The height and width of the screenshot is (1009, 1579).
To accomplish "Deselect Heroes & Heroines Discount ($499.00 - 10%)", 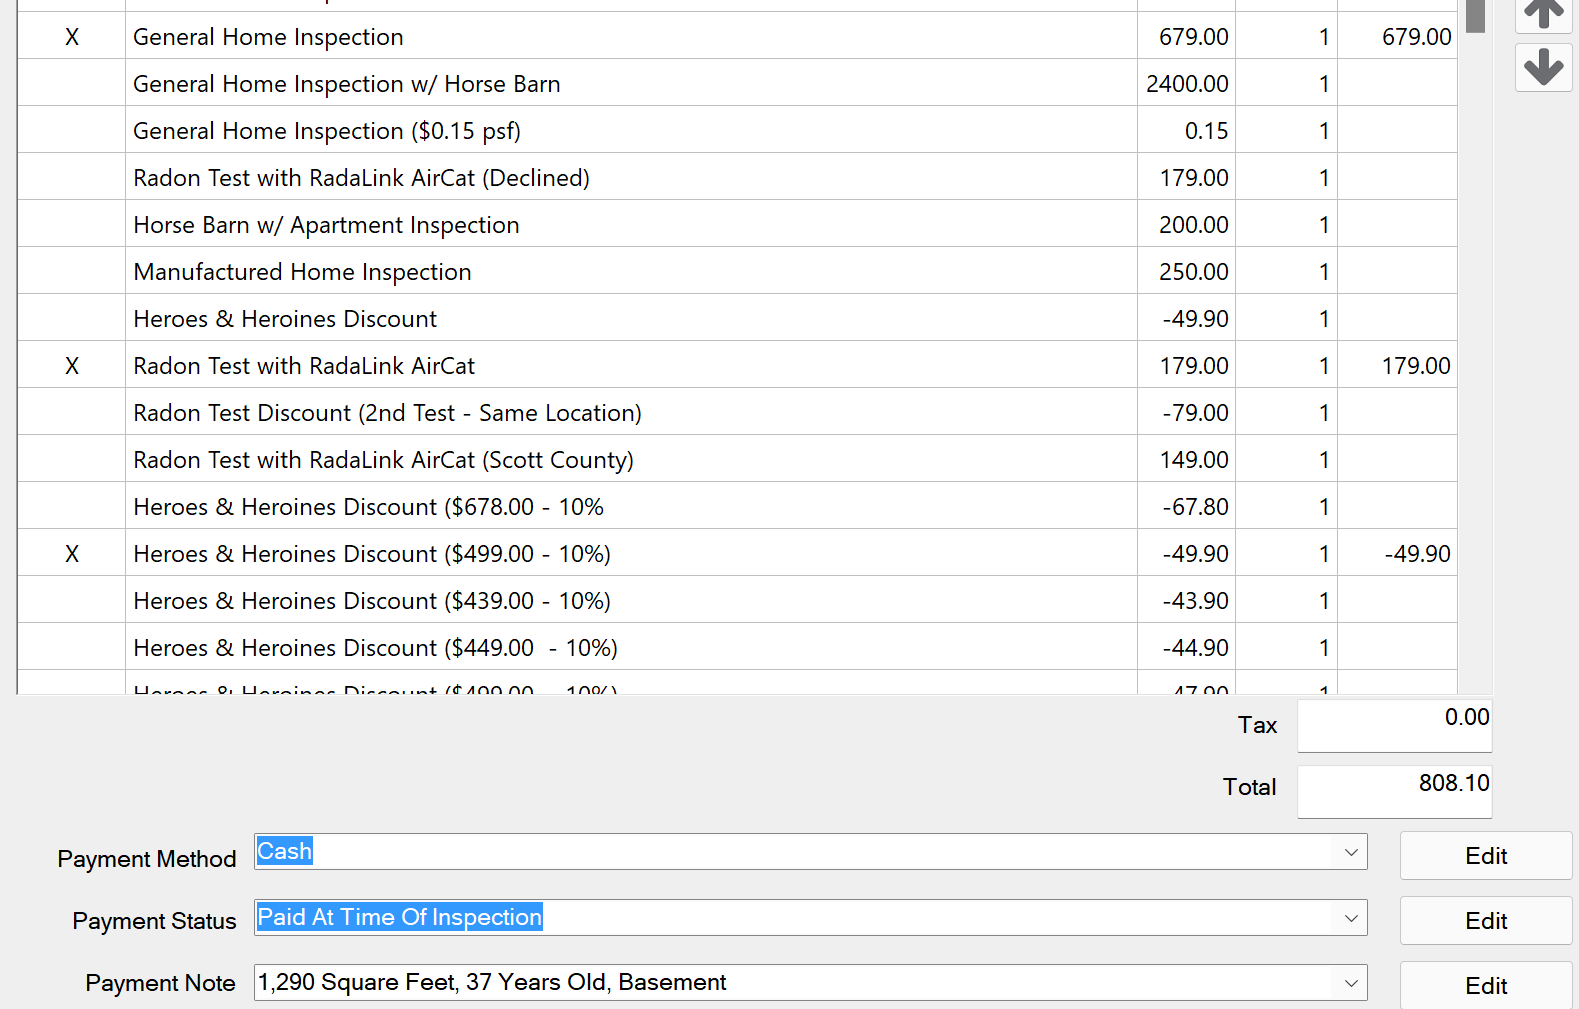I will [x=72, y=554].
